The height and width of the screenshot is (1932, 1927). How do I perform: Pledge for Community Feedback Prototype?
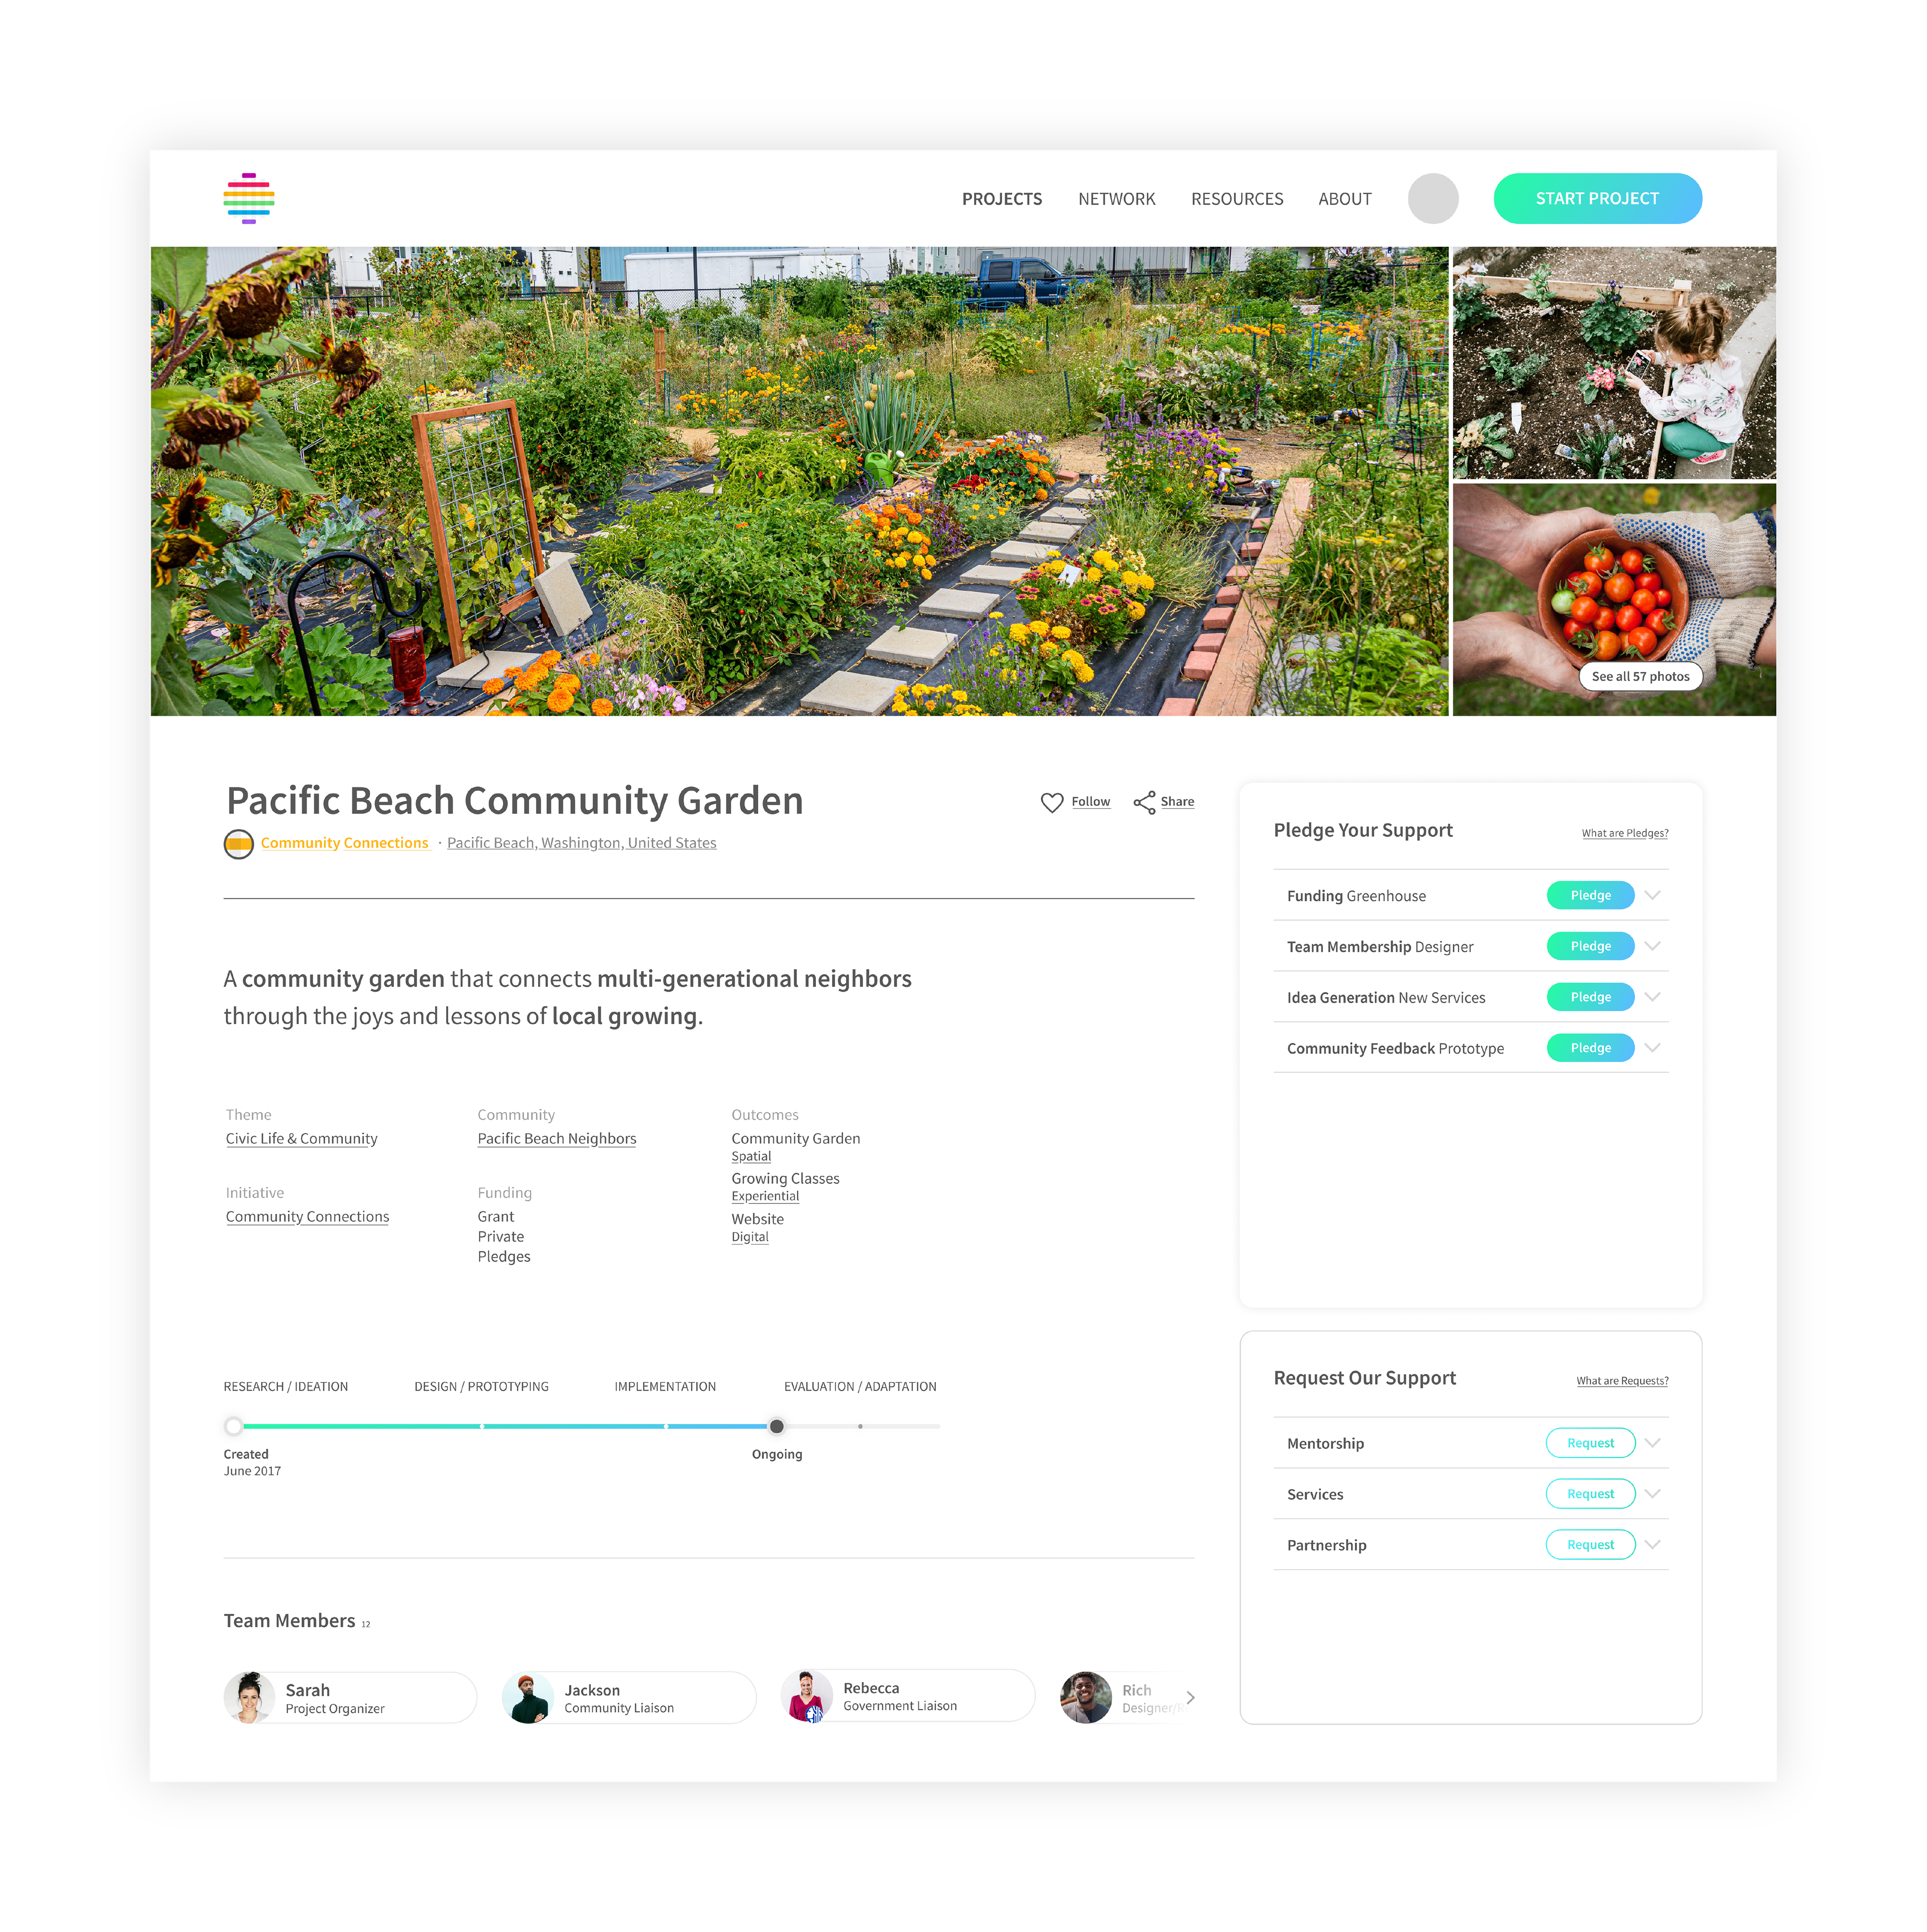[x=1590, y=1048]
